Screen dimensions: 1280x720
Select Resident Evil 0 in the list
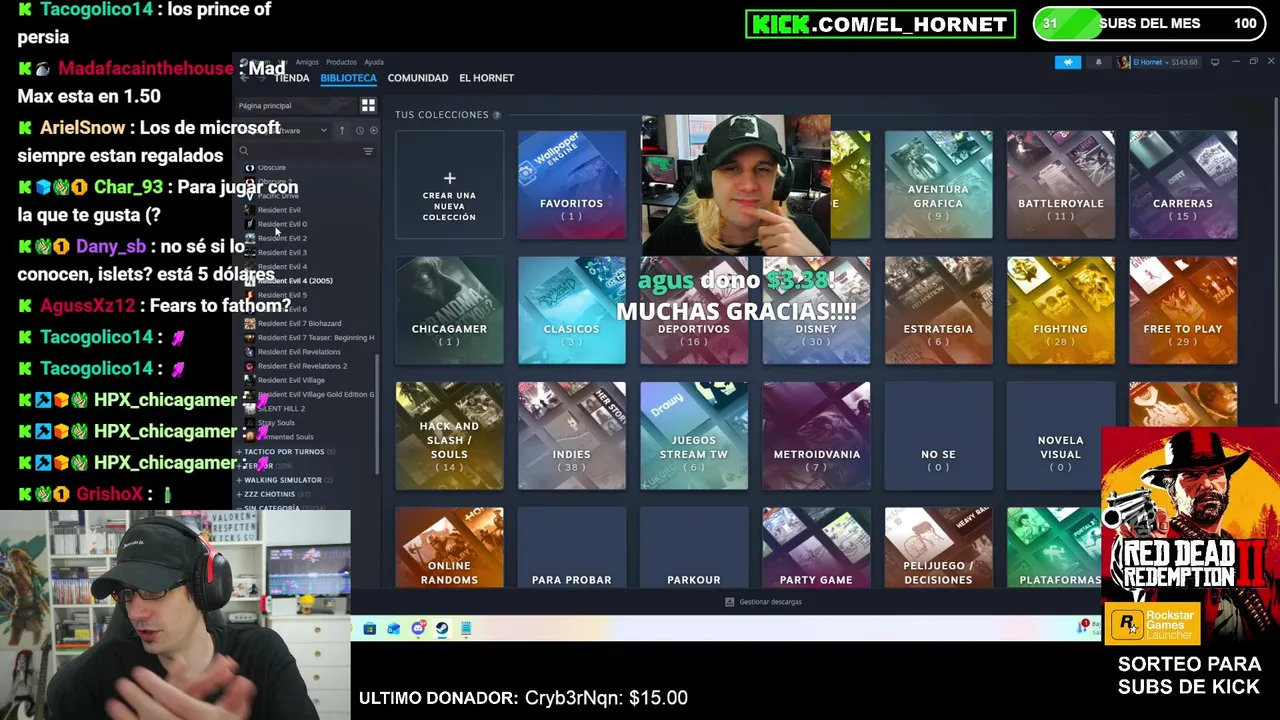pos(282,224)
